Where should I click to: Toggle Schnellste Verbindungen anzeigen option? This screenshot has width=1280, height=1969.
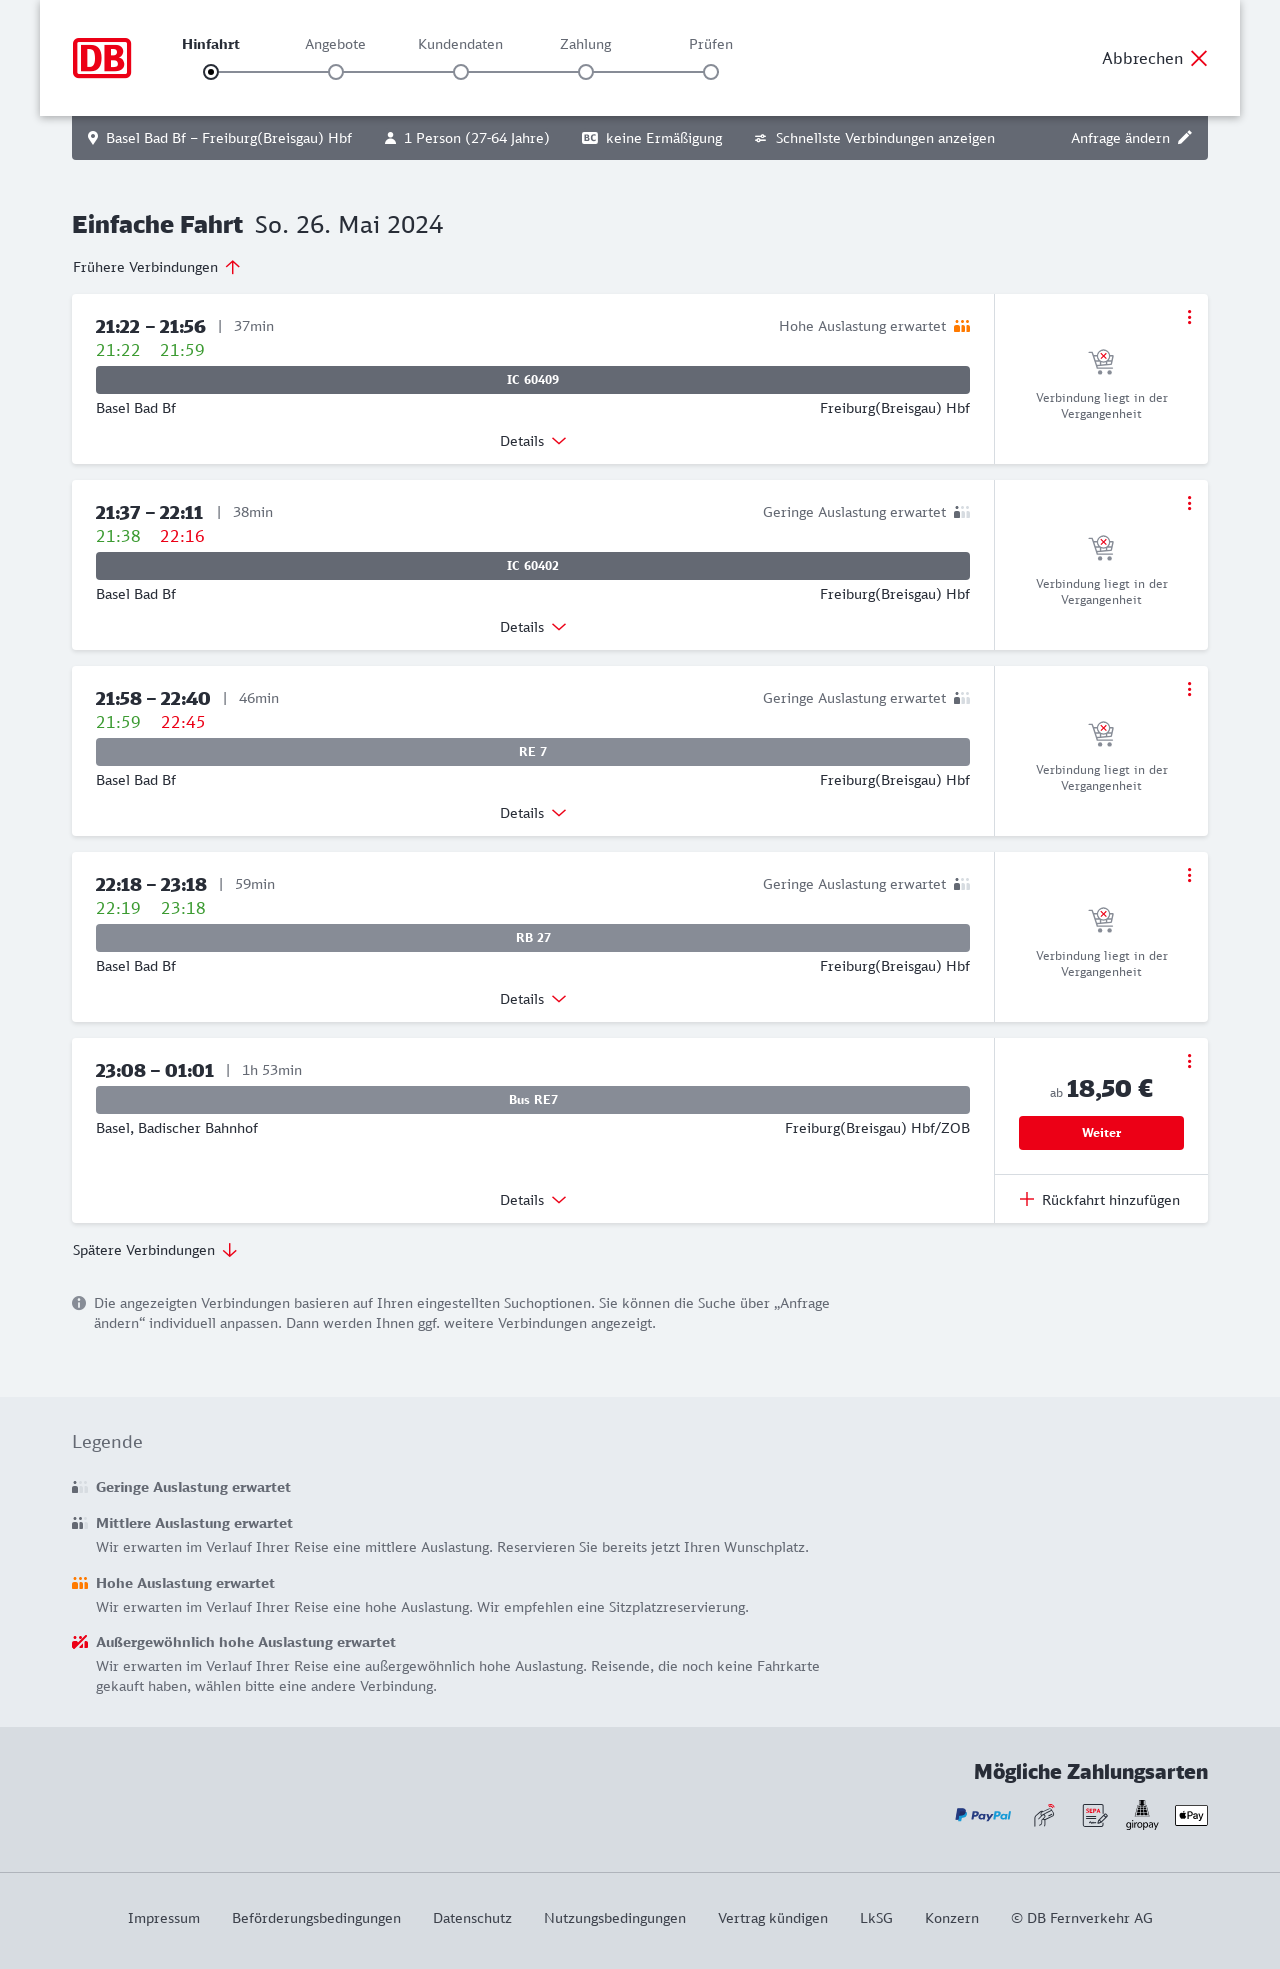pyautogui.click(x=875, y=138)
